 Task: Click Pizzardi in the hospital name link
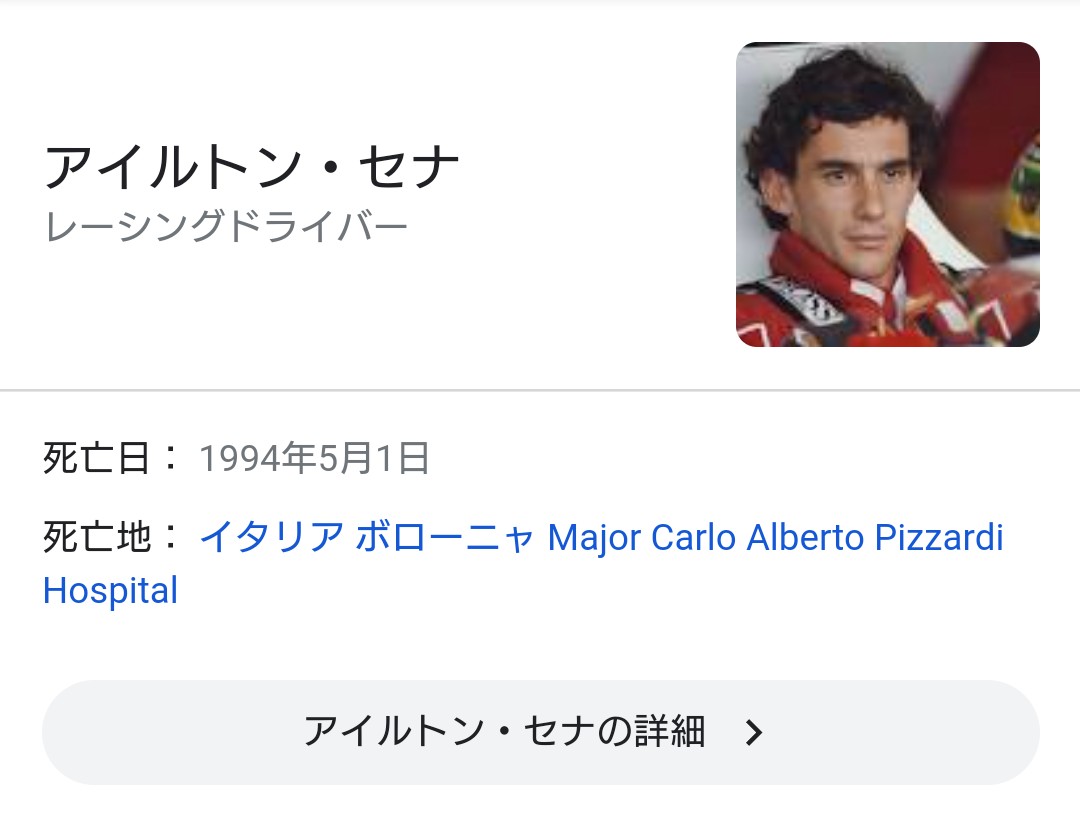point(939,538)
